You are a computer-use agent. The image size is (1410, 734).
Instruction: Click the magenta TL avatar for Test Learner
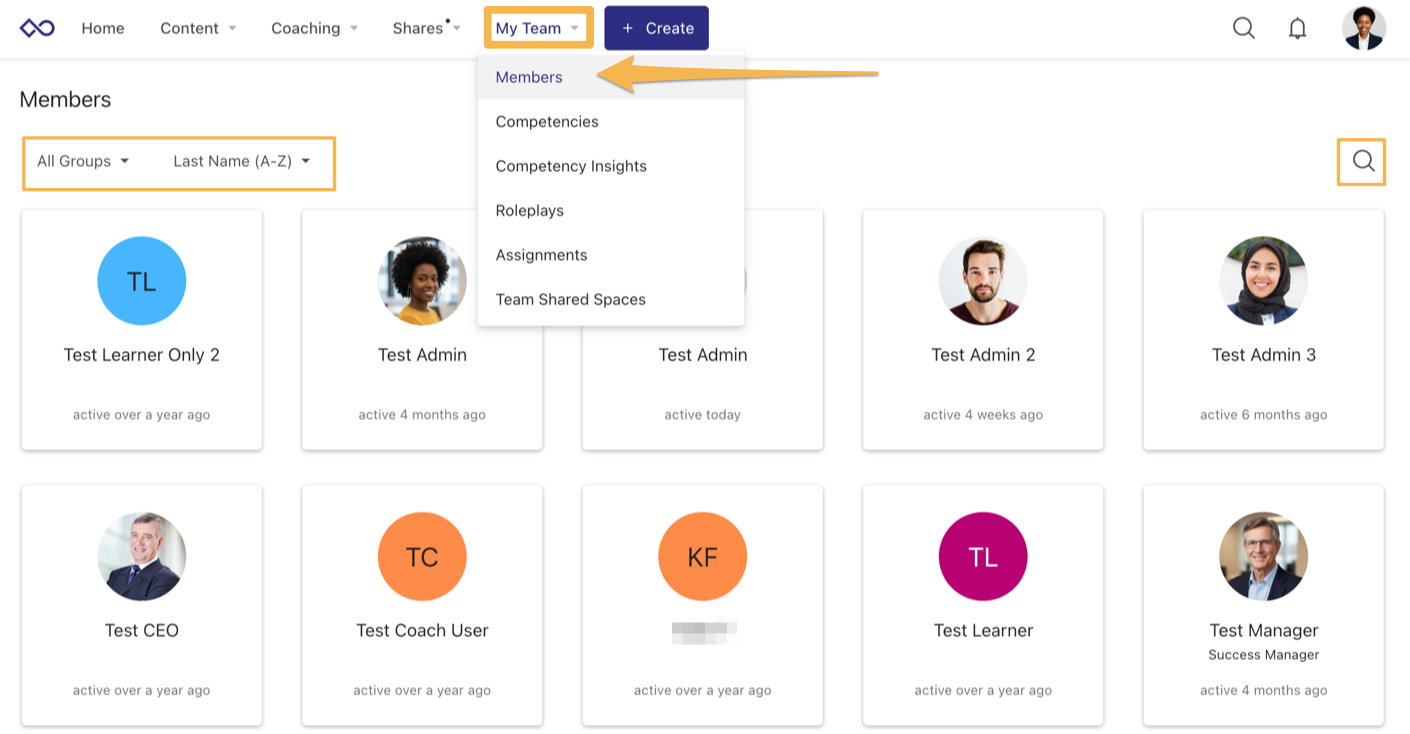coord(983,557)
